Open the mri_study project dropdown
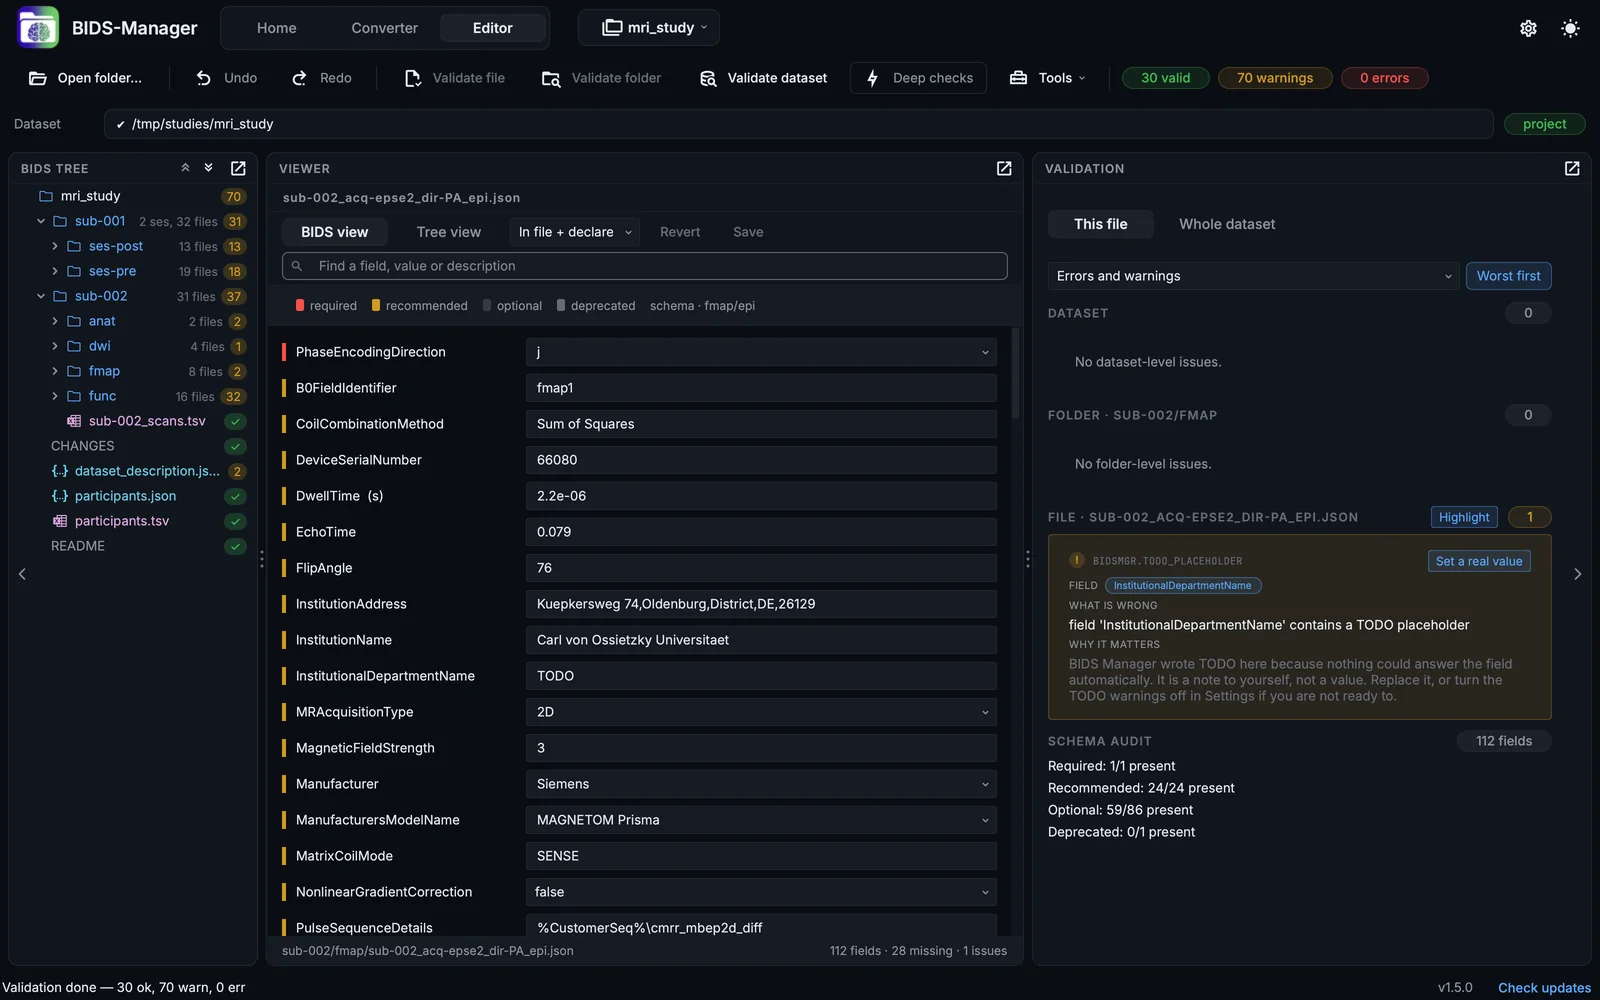This screenshot has height=1000, width=1600. pos(649,28)
